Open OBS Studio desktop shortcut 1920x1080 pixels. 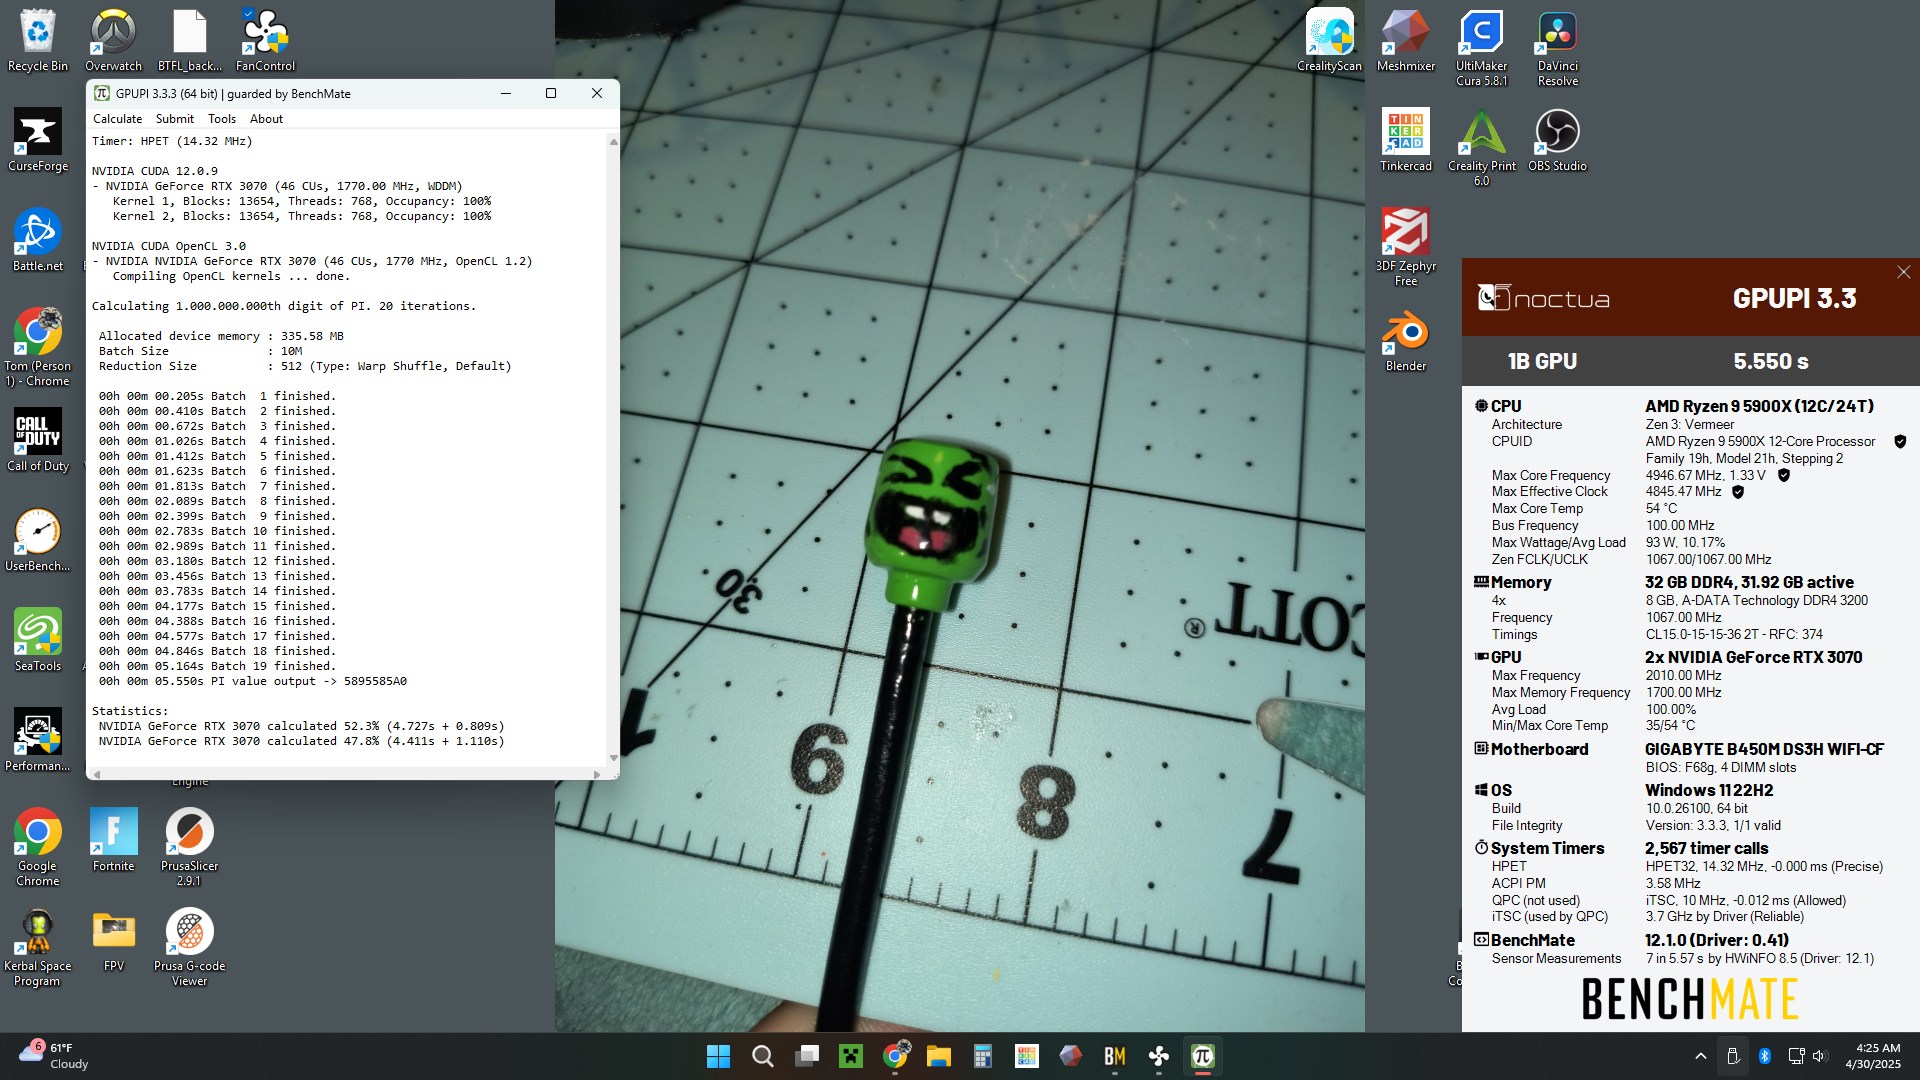[x=1557, y=140]
